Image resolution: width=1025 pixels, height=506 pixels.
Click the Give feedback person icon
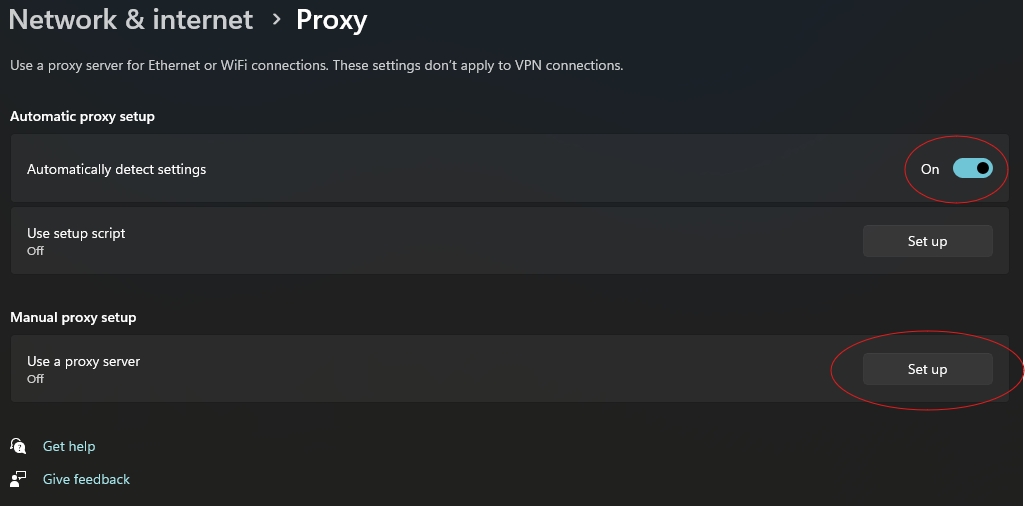click(18, 479)
